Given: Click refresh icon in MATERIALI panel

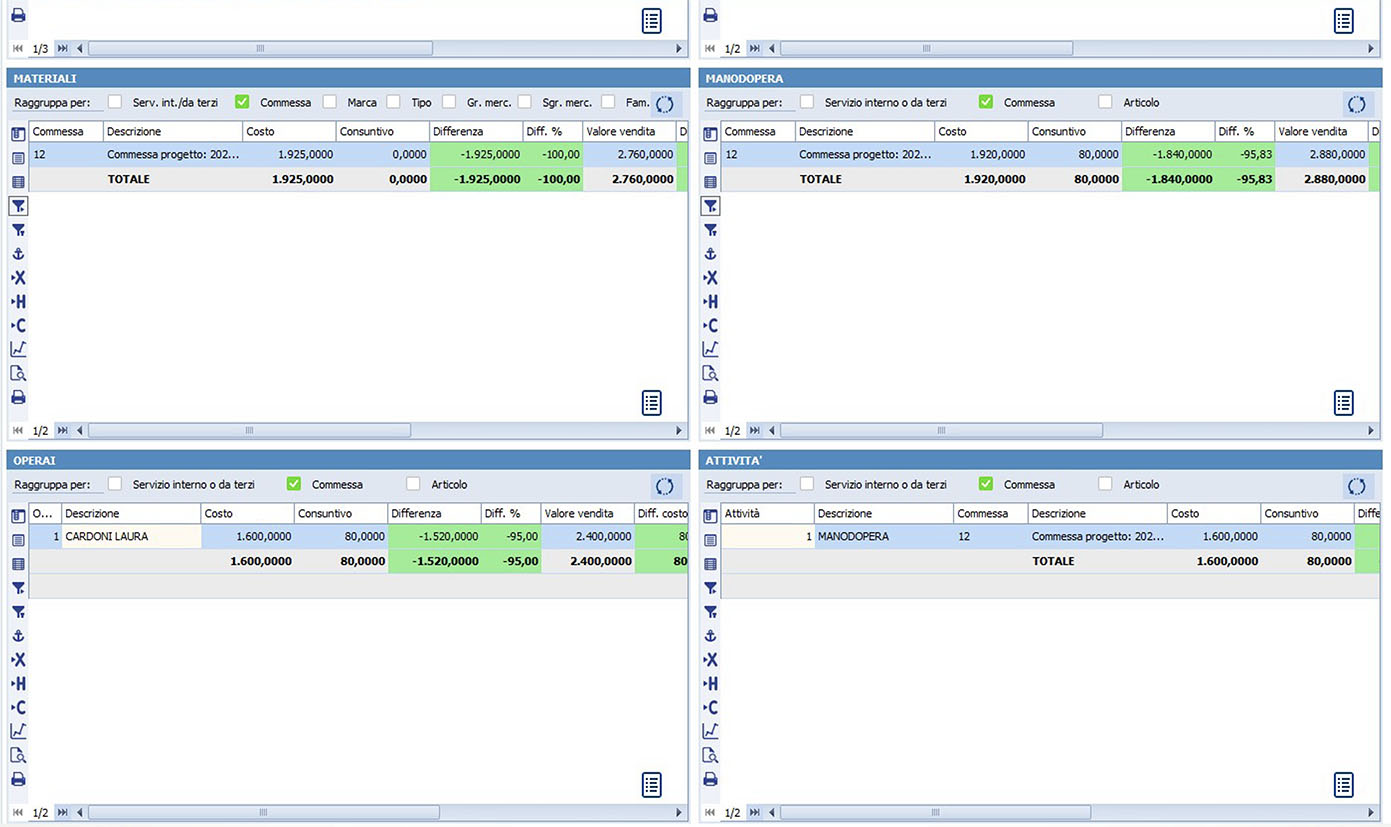Looking at the screenshot, I should coord(665,103).
